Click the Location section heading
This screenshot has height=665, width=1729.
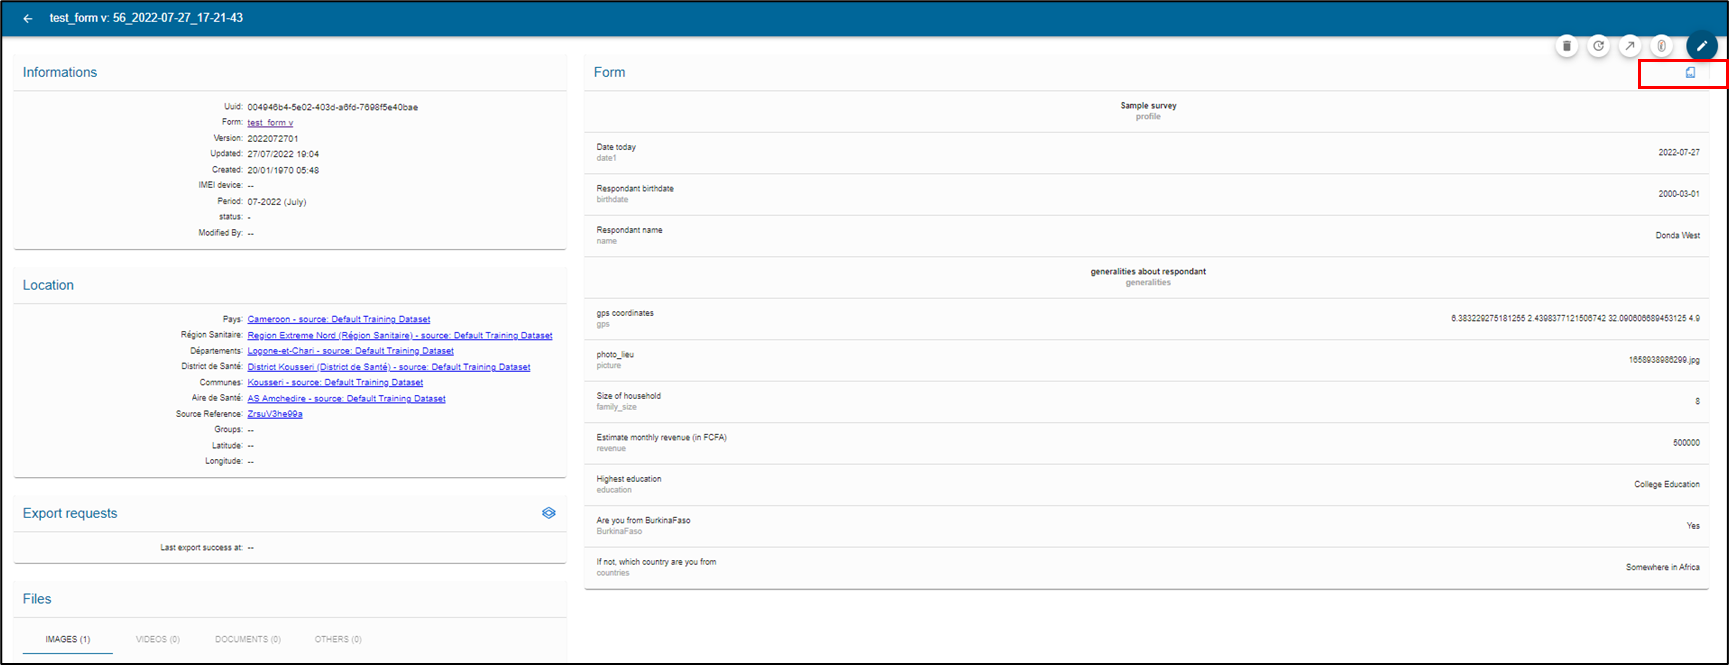click(x=48, y=286)
